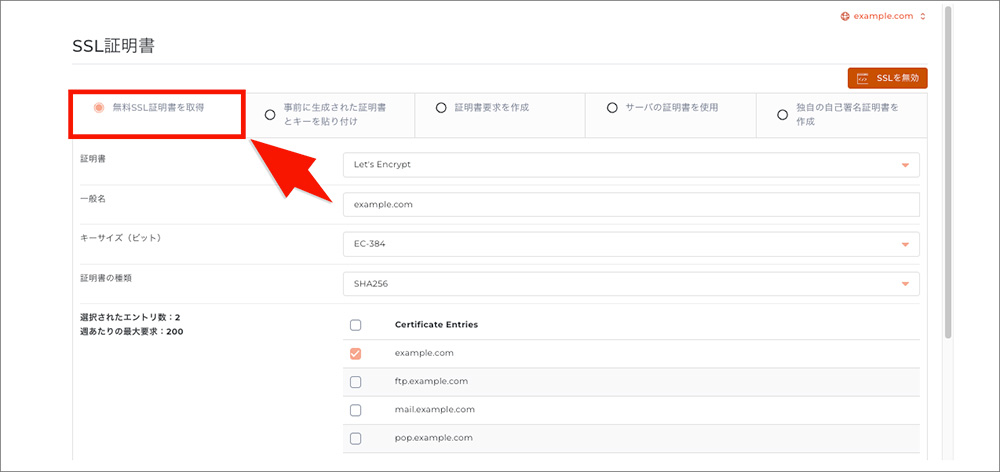The image size is (1000, 472).
Task: Click the pop.example.com entry text
Action: point(433,438)
